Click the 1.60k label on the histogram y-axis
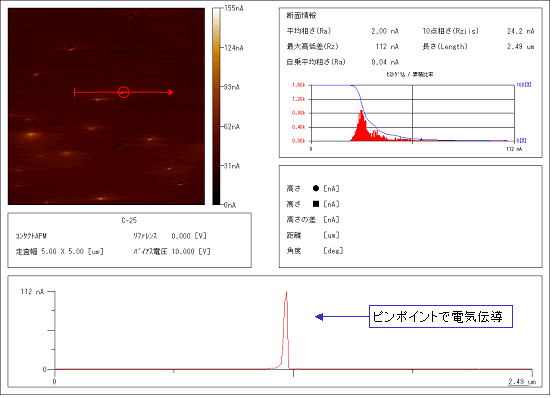This screenshot has width=553, height=398. point(298,85)
